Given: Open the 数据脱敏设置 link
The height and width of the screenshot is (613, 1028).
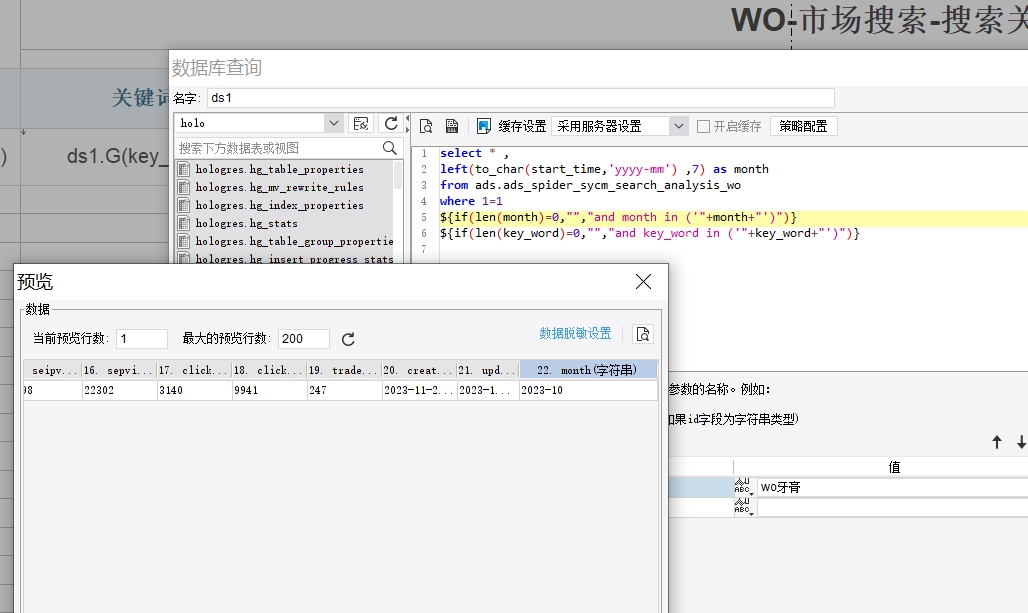Looking at the screenshot, I should click(575, 334).
